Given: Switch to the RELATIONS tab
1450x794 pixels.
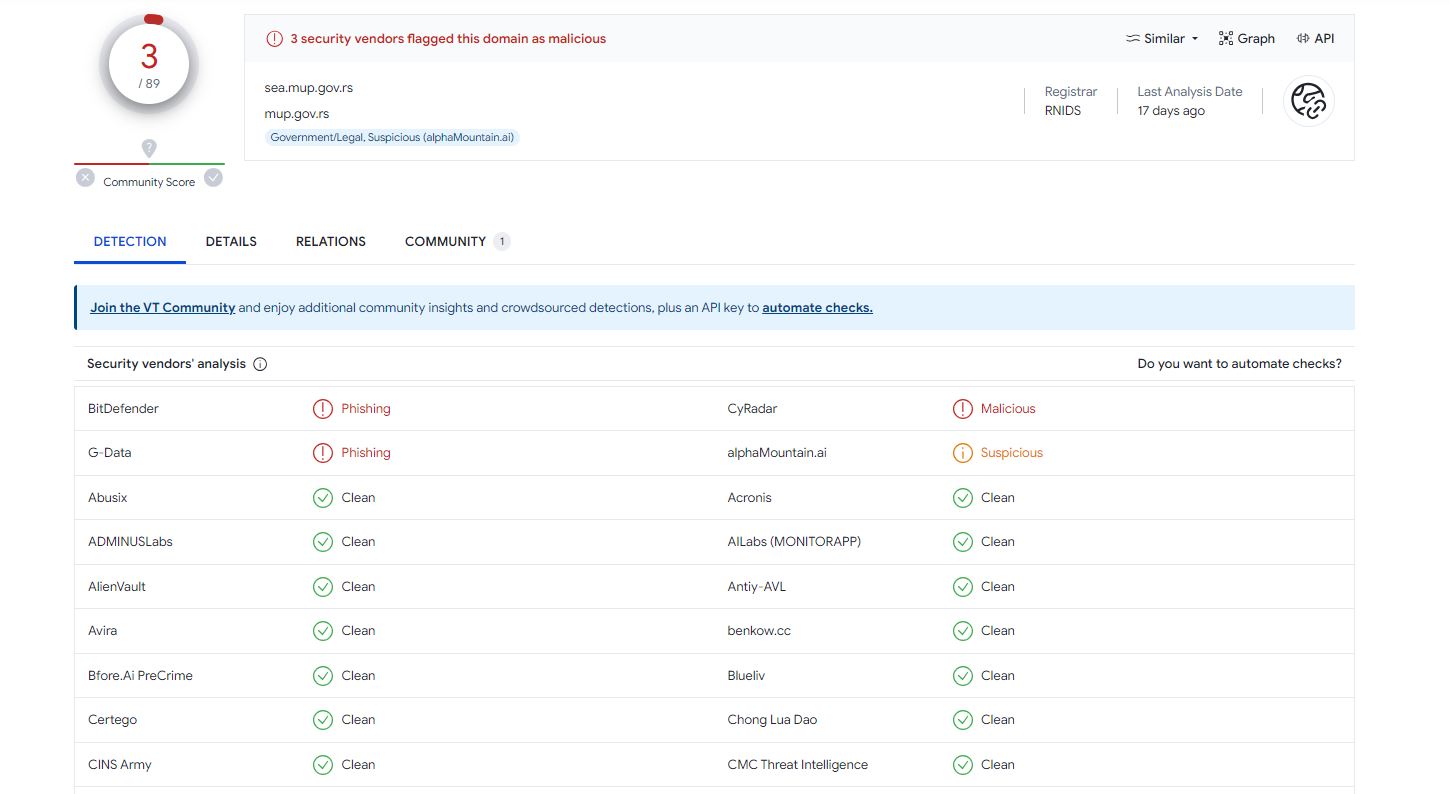Looking at the screenshot, I should click(x=331, y=242).
